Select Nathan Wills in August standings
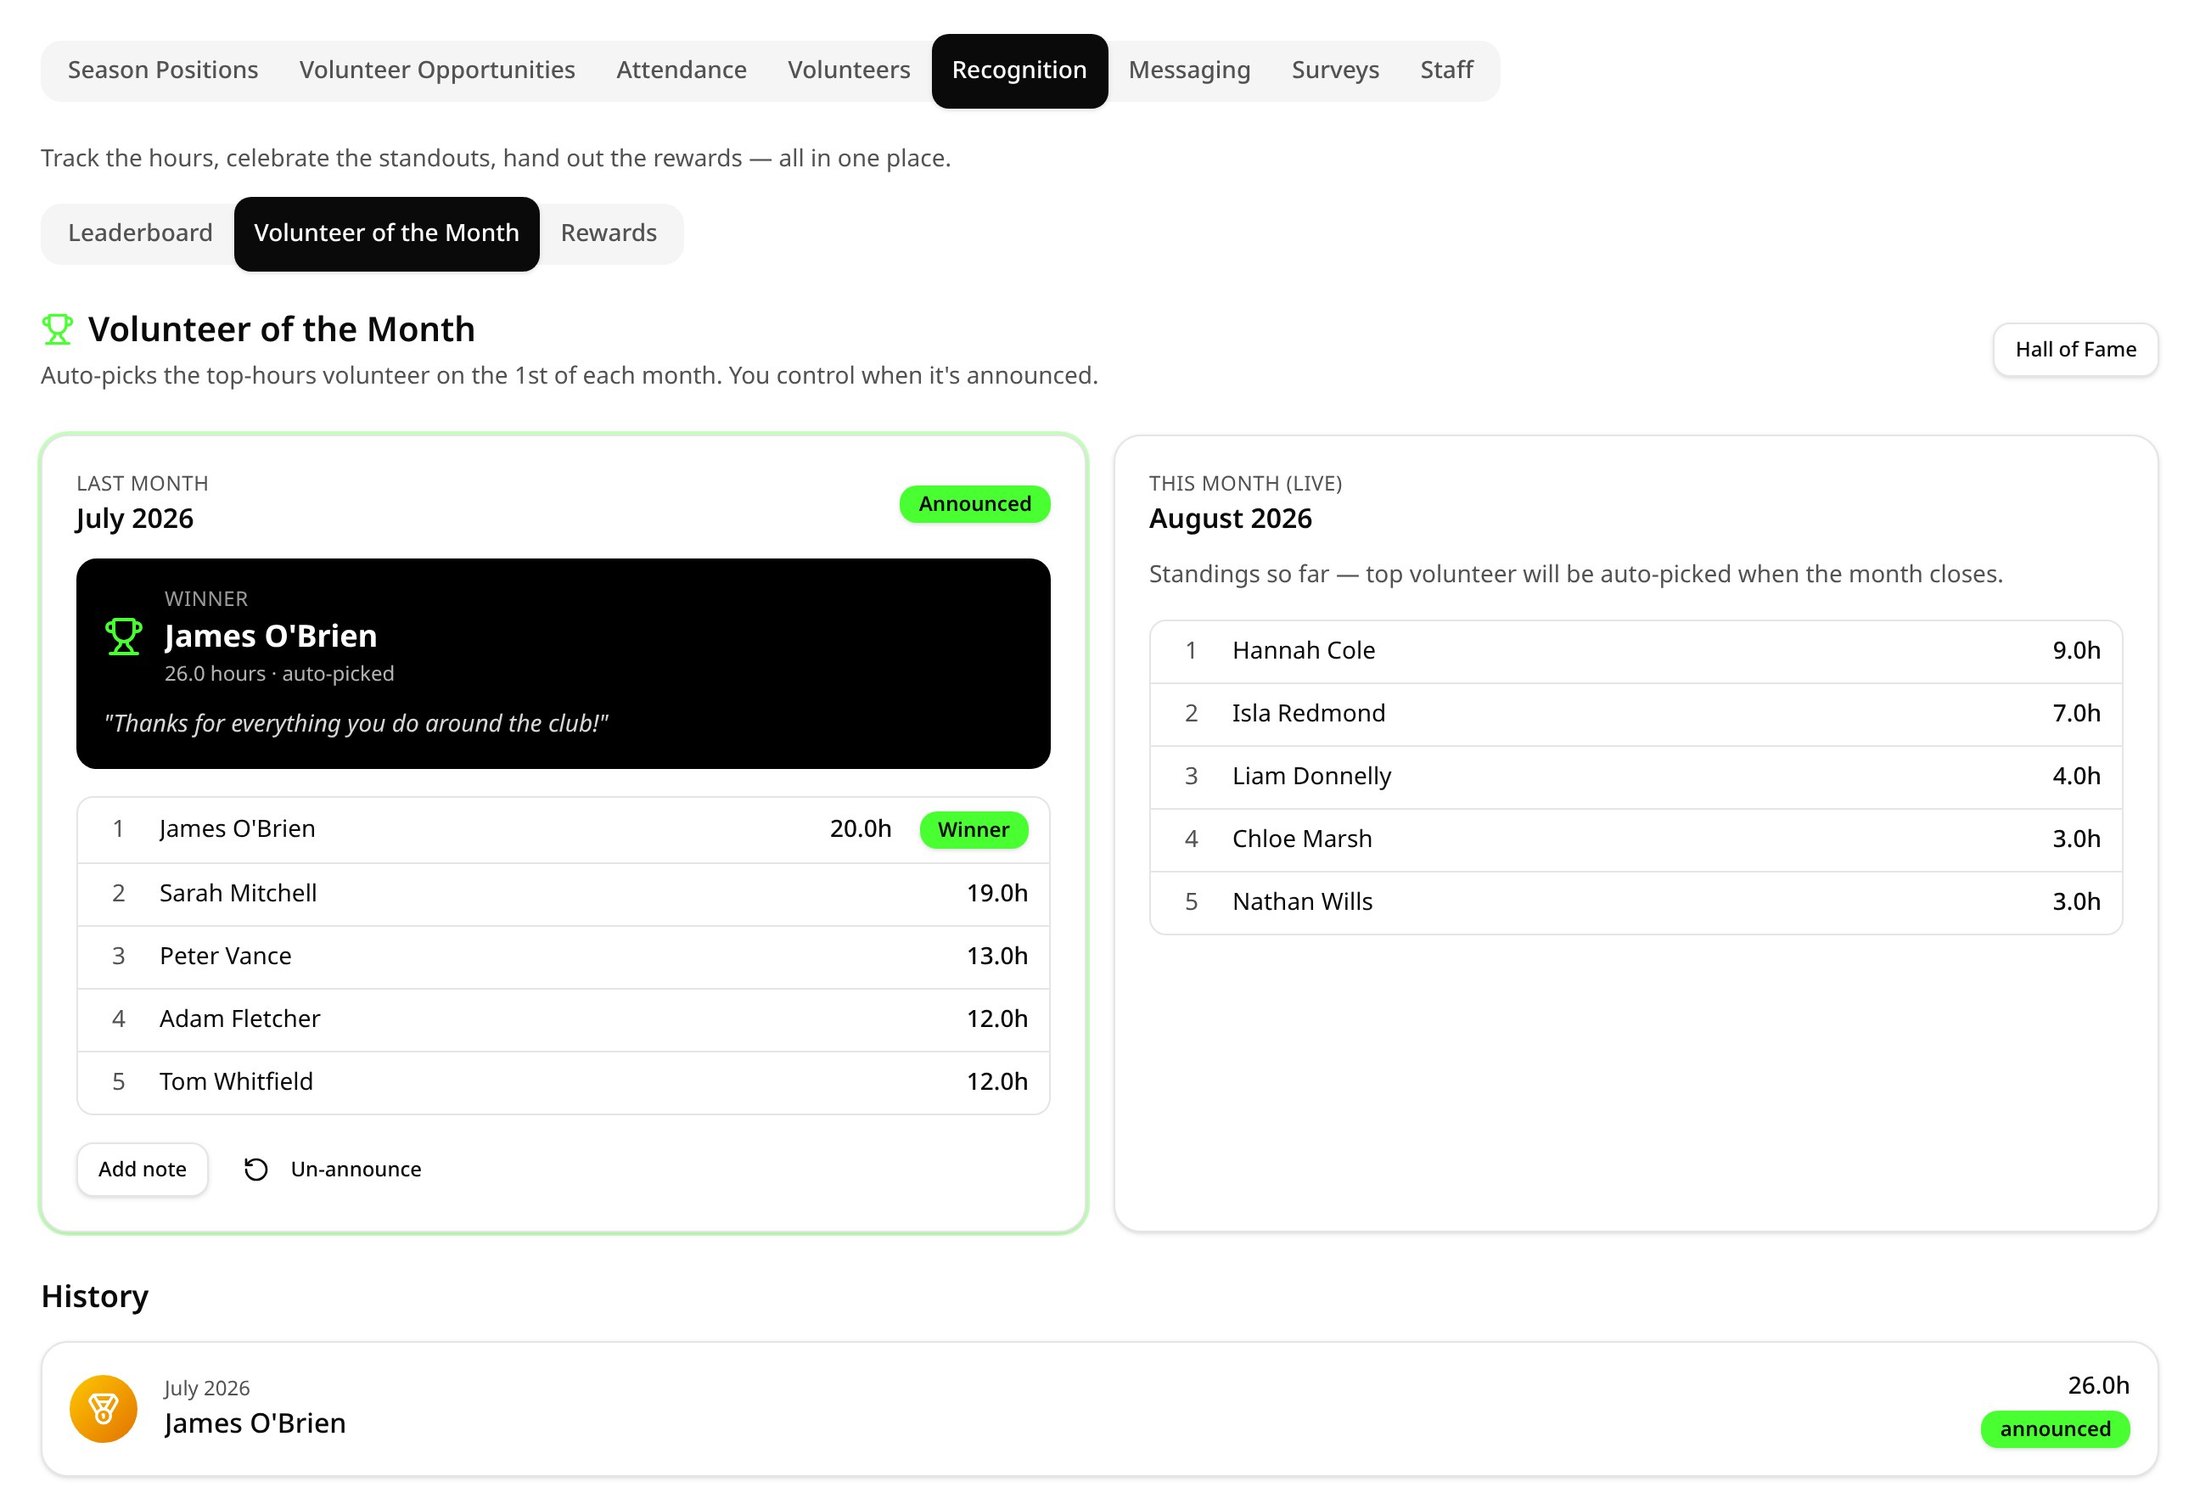 pyautogui.click(x=1636, y=903)
